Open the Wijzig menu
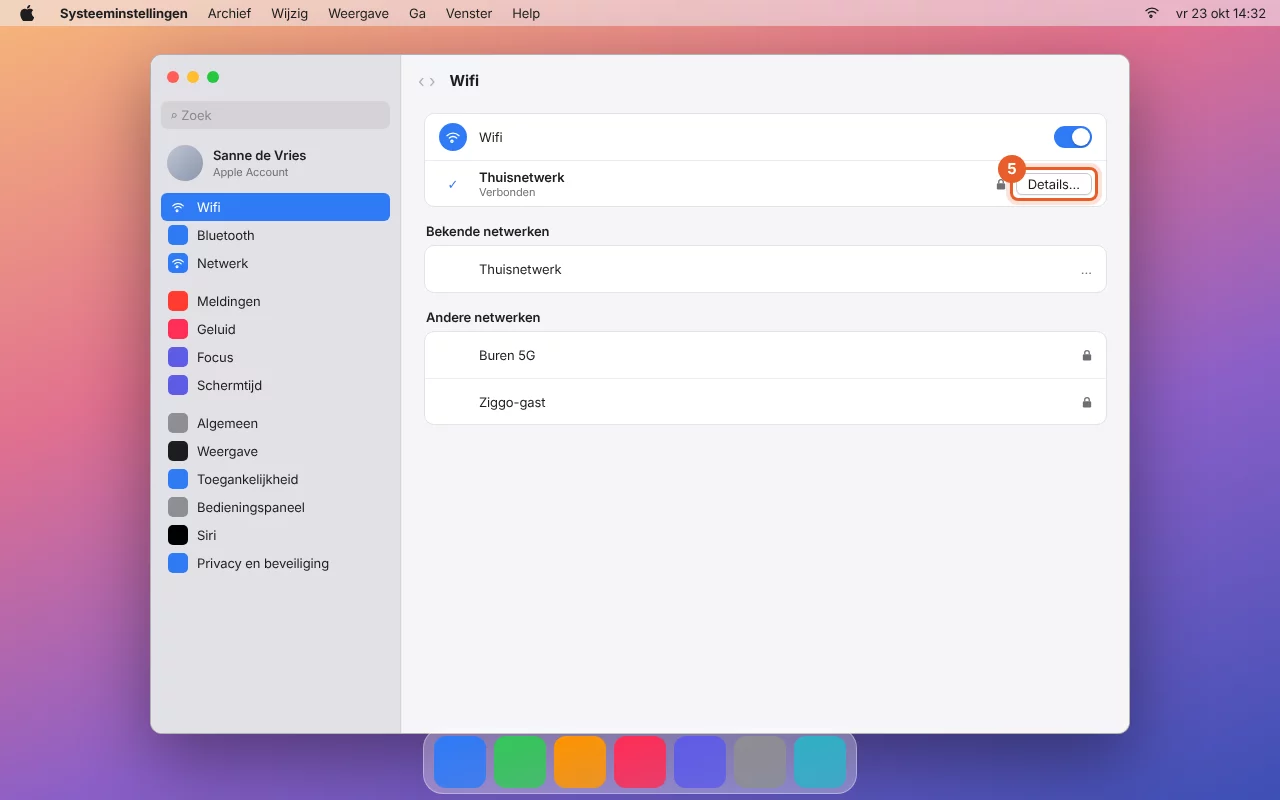Viewport: 1280px width, 800px height. 289,13
